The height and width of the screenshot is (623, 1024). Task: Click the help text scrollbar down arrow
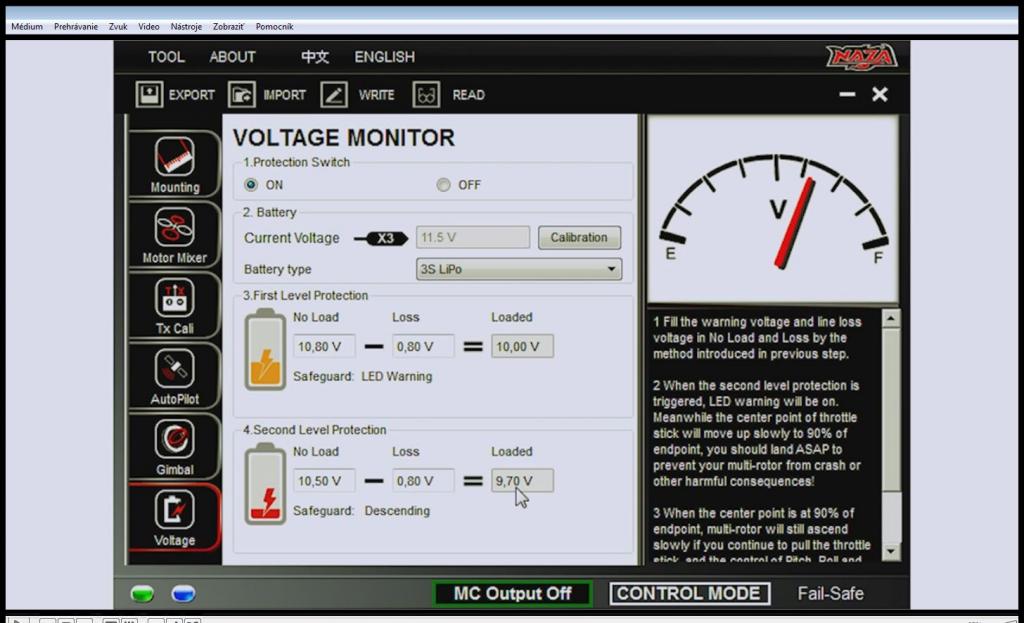click(x=891, y=551)
